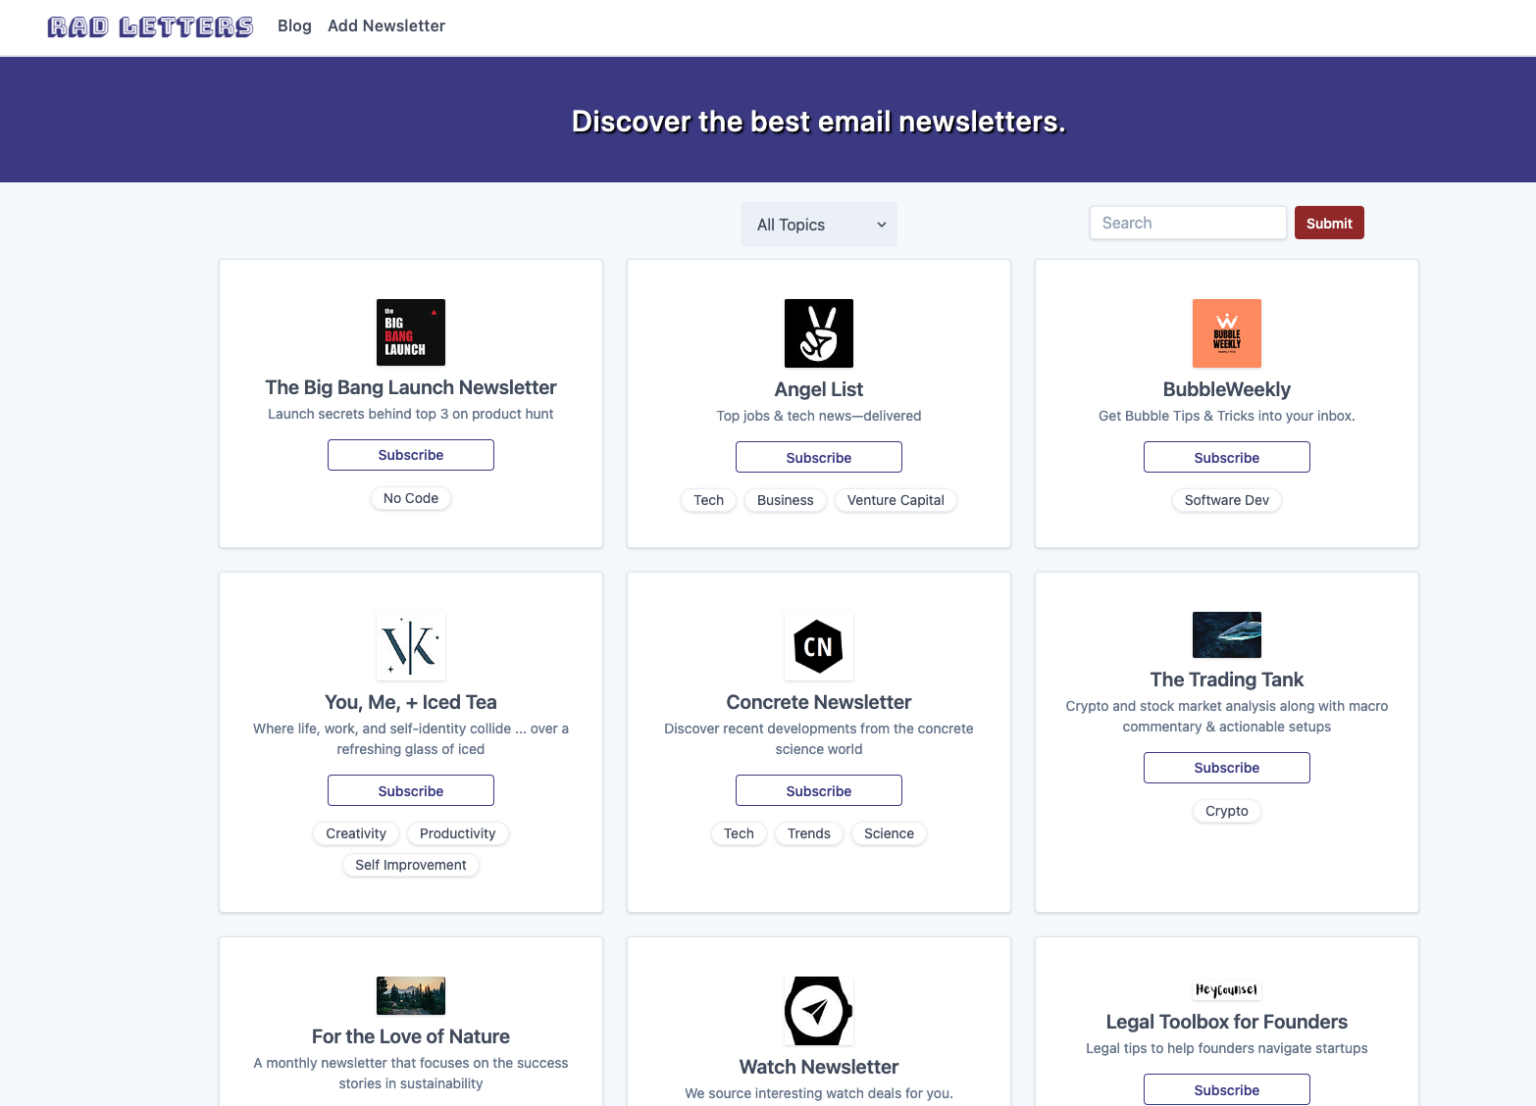Click the RAD LETTERS site logo
Image resolution: width=1536 pixels, height=1106 pixels.
click(x=150, y=26)
